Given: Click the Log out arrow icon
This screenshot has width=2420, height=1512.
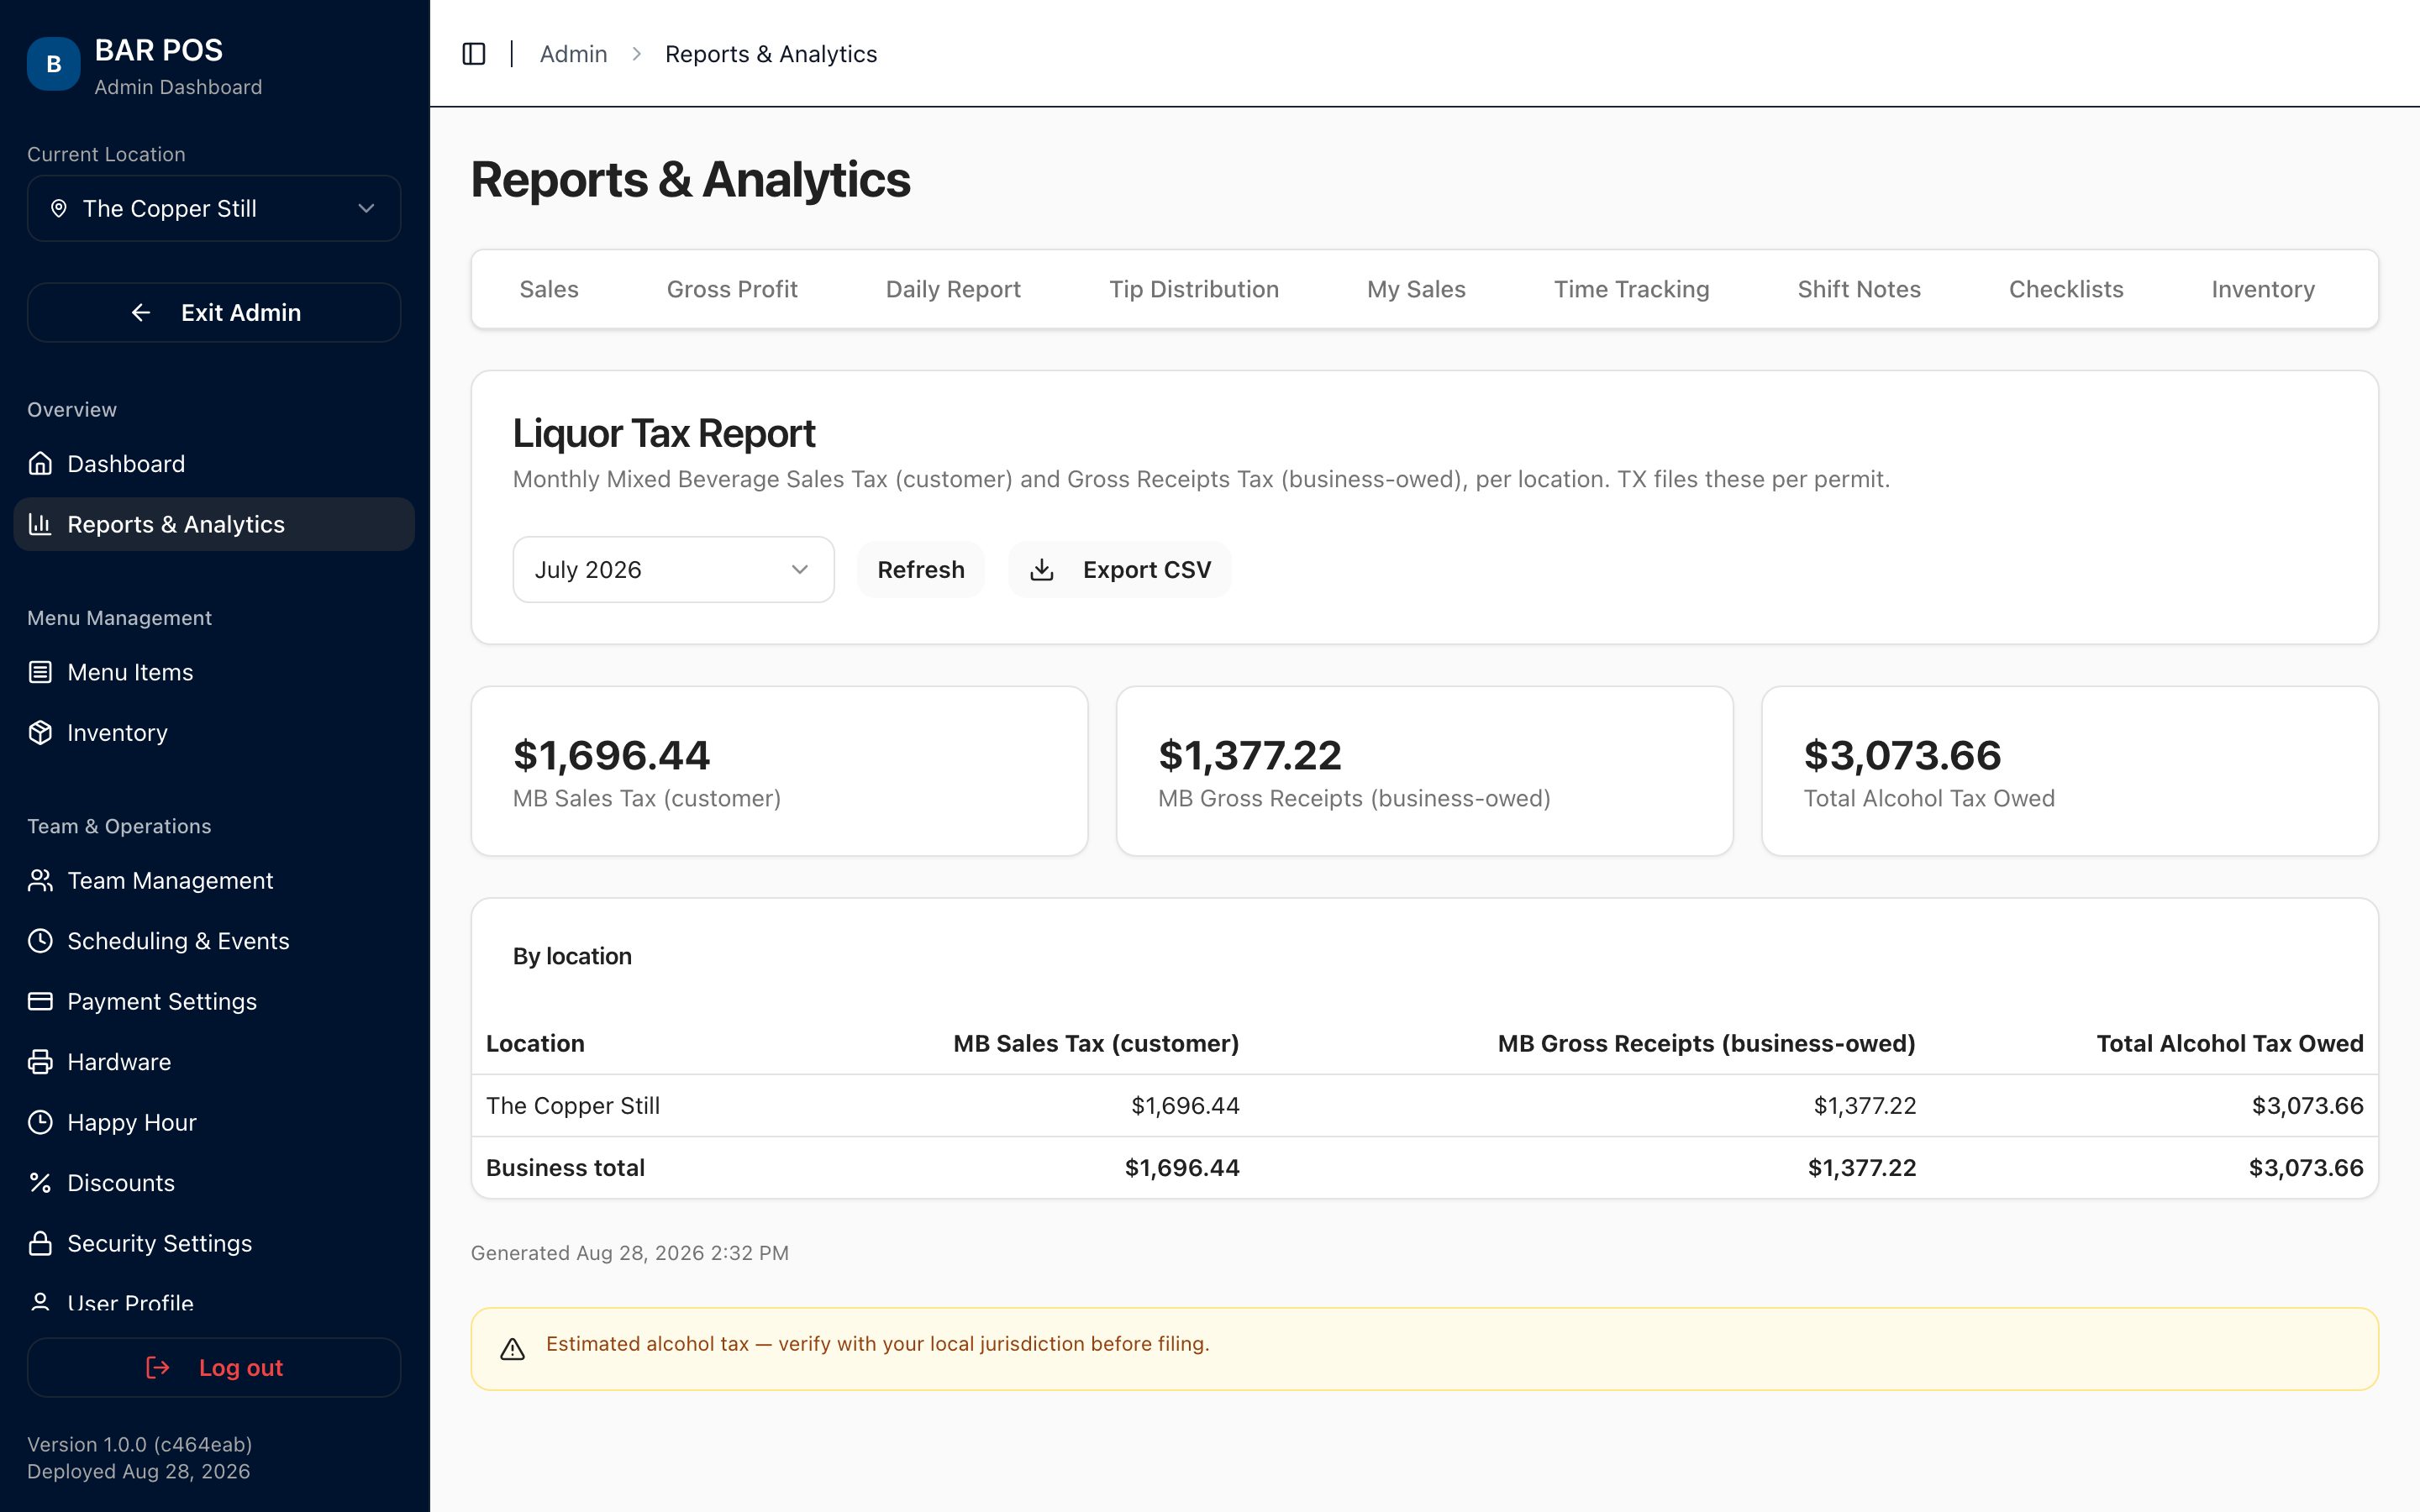Looking at the screenshot, I should [x=158, y=1367].
